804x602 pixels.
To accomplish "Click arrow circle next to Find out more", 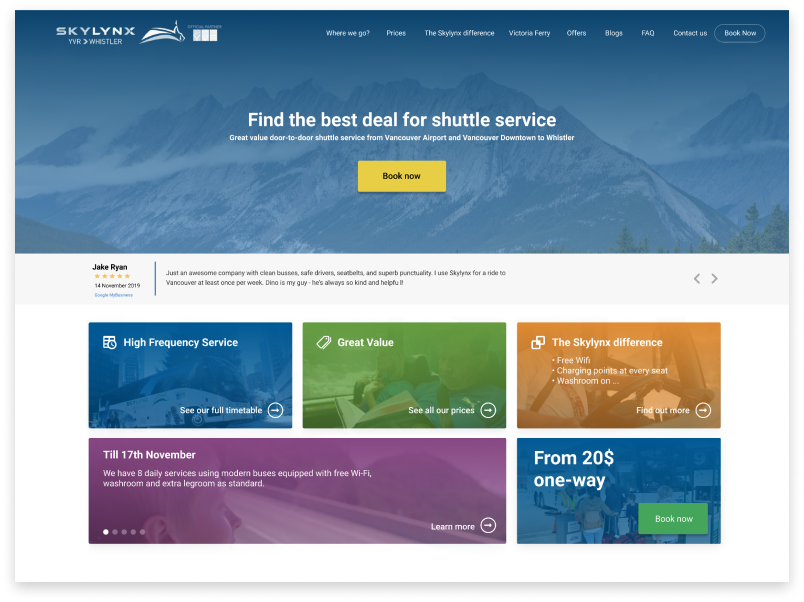I will click(x=703, y=410).
